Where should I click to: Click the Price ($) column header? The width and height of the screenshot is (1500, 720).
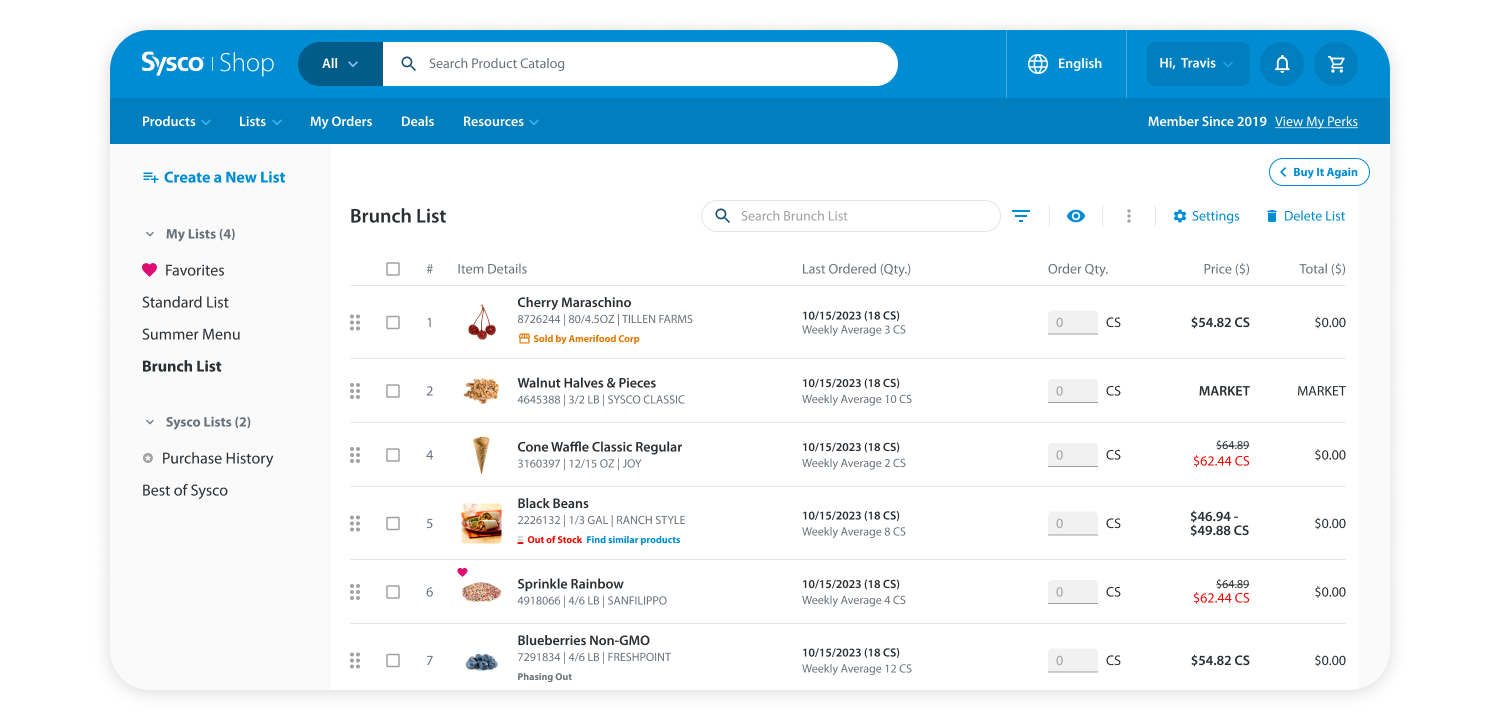[1226, 269]
